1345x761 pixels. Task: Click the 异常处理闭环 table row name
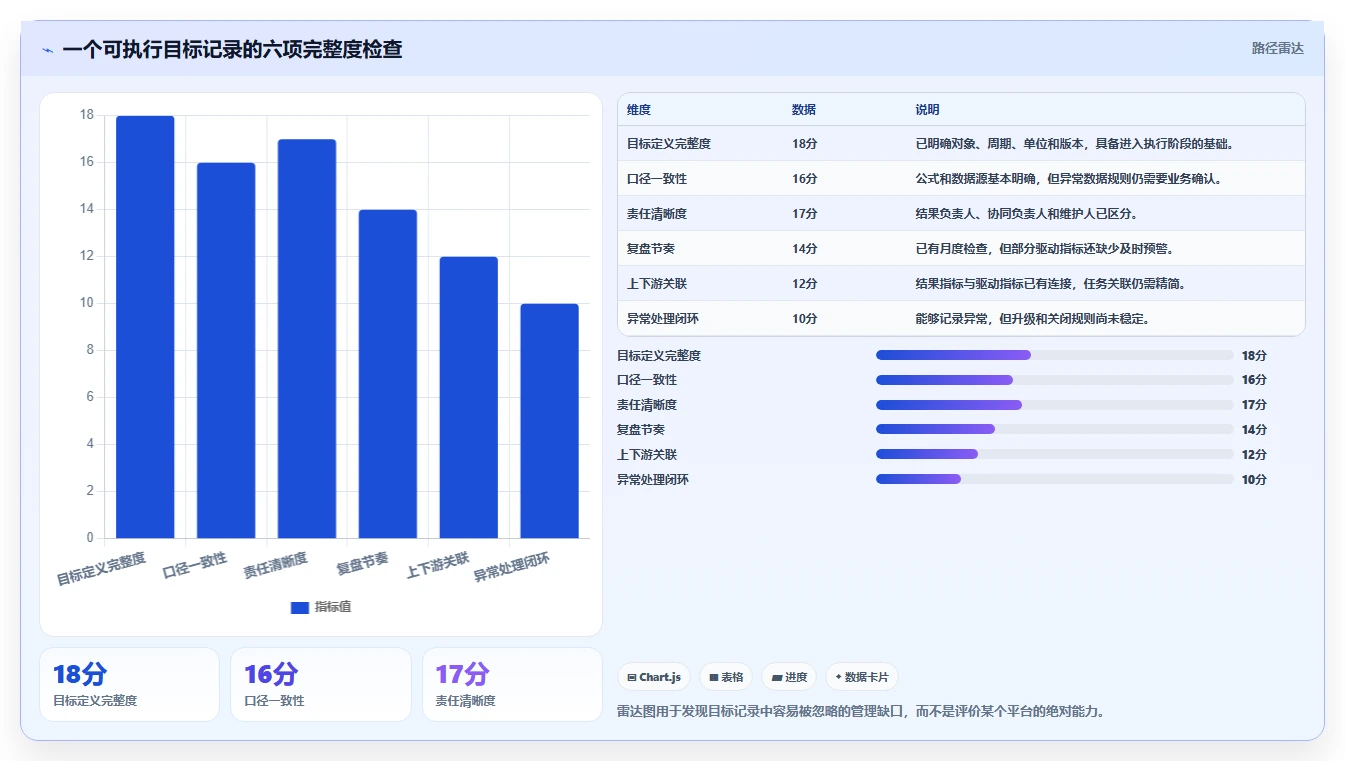pos(663,319)
